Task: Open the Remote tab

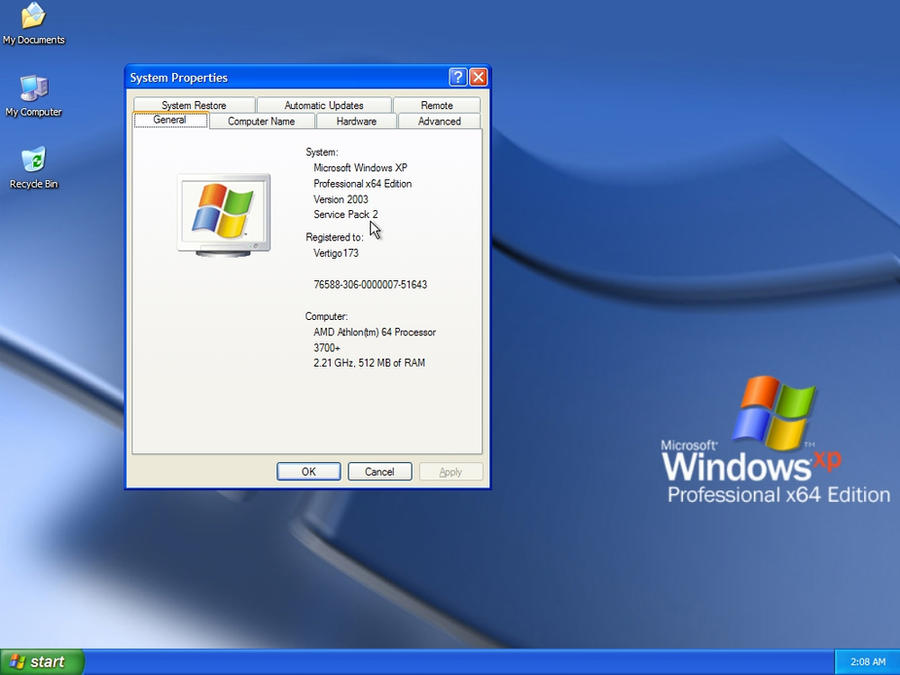Action: (x=437, y=105)
